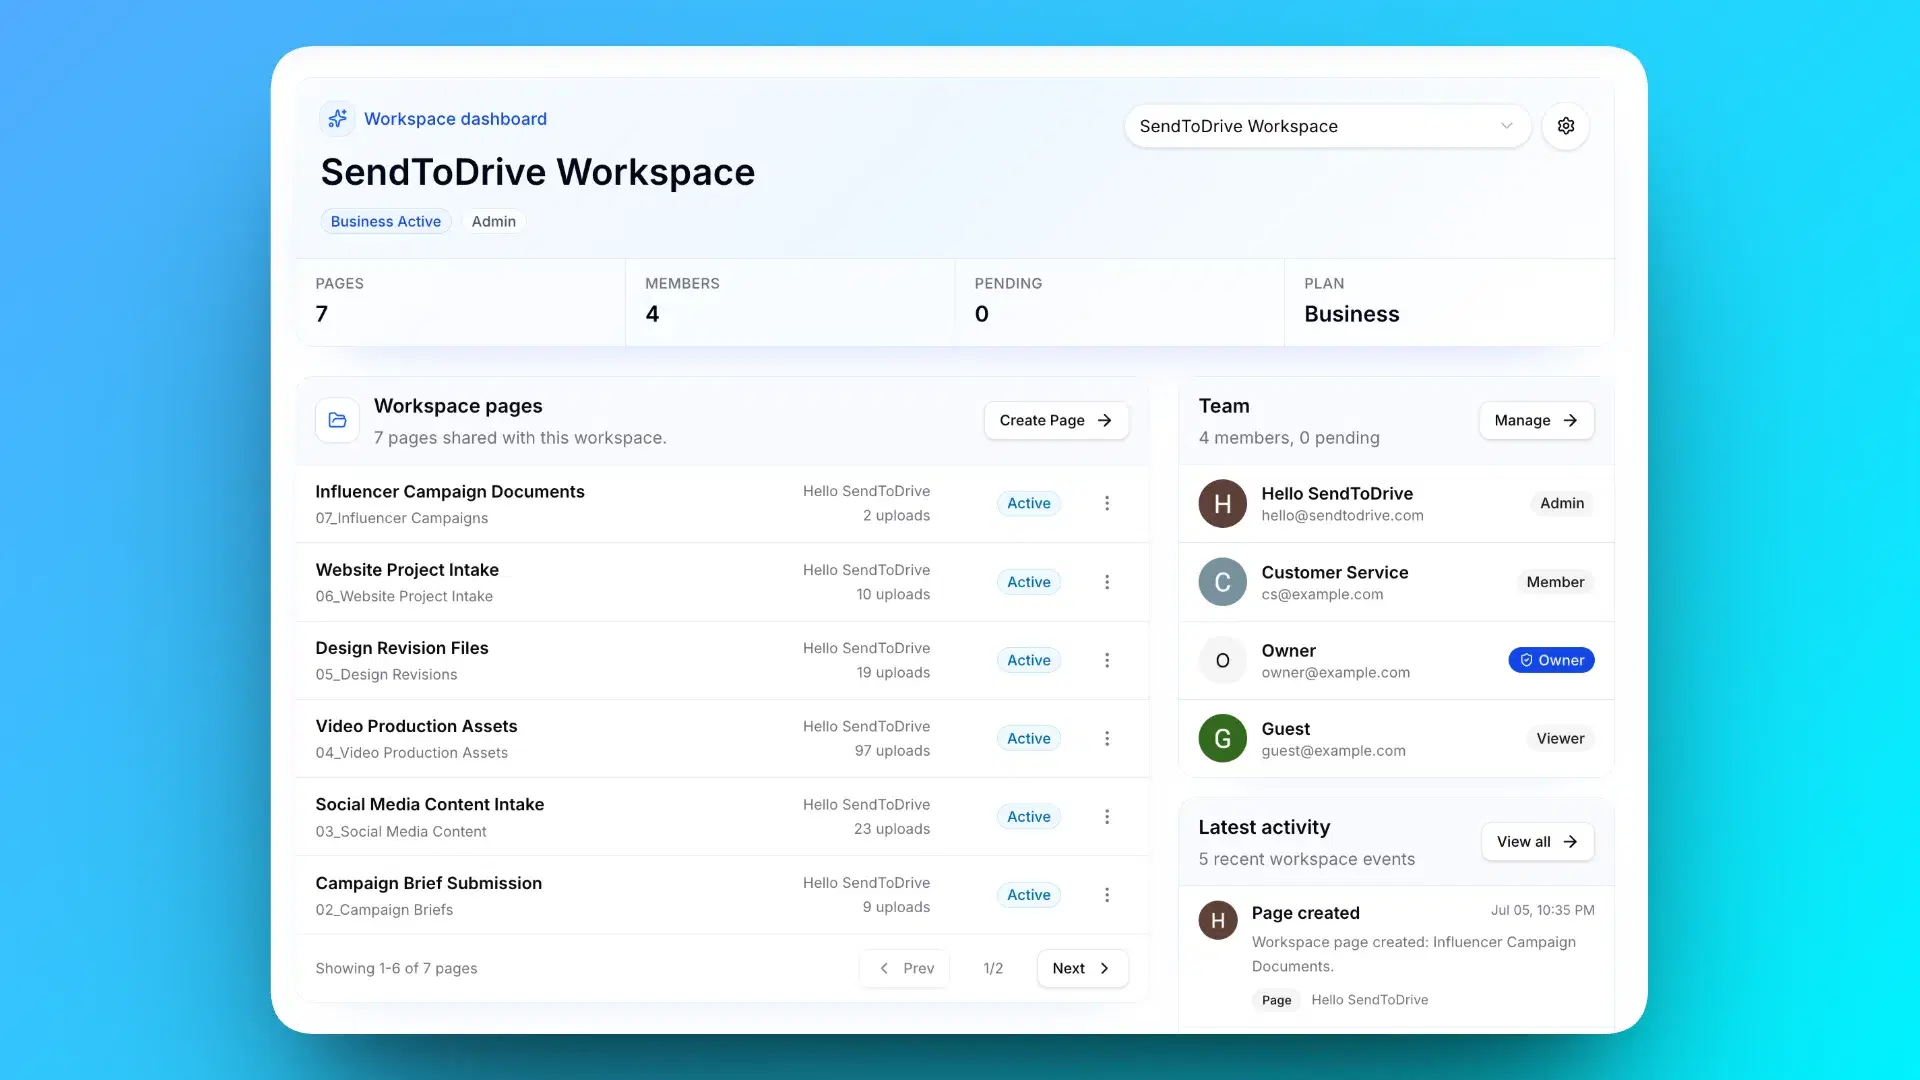1920x1080 pixels.
Task: Click hello@sendtodrive.com email
Action: 1342,516
